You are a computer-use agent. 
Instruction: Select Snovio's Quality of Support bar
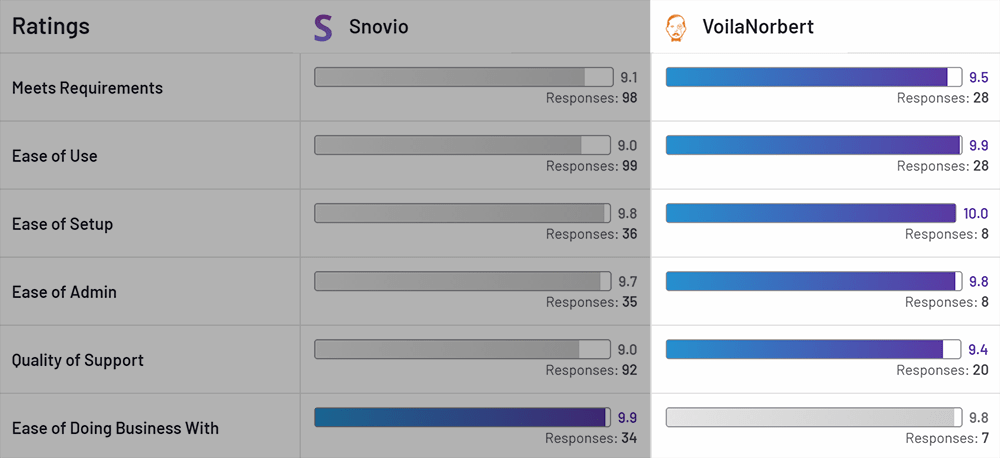click(464, 349)
